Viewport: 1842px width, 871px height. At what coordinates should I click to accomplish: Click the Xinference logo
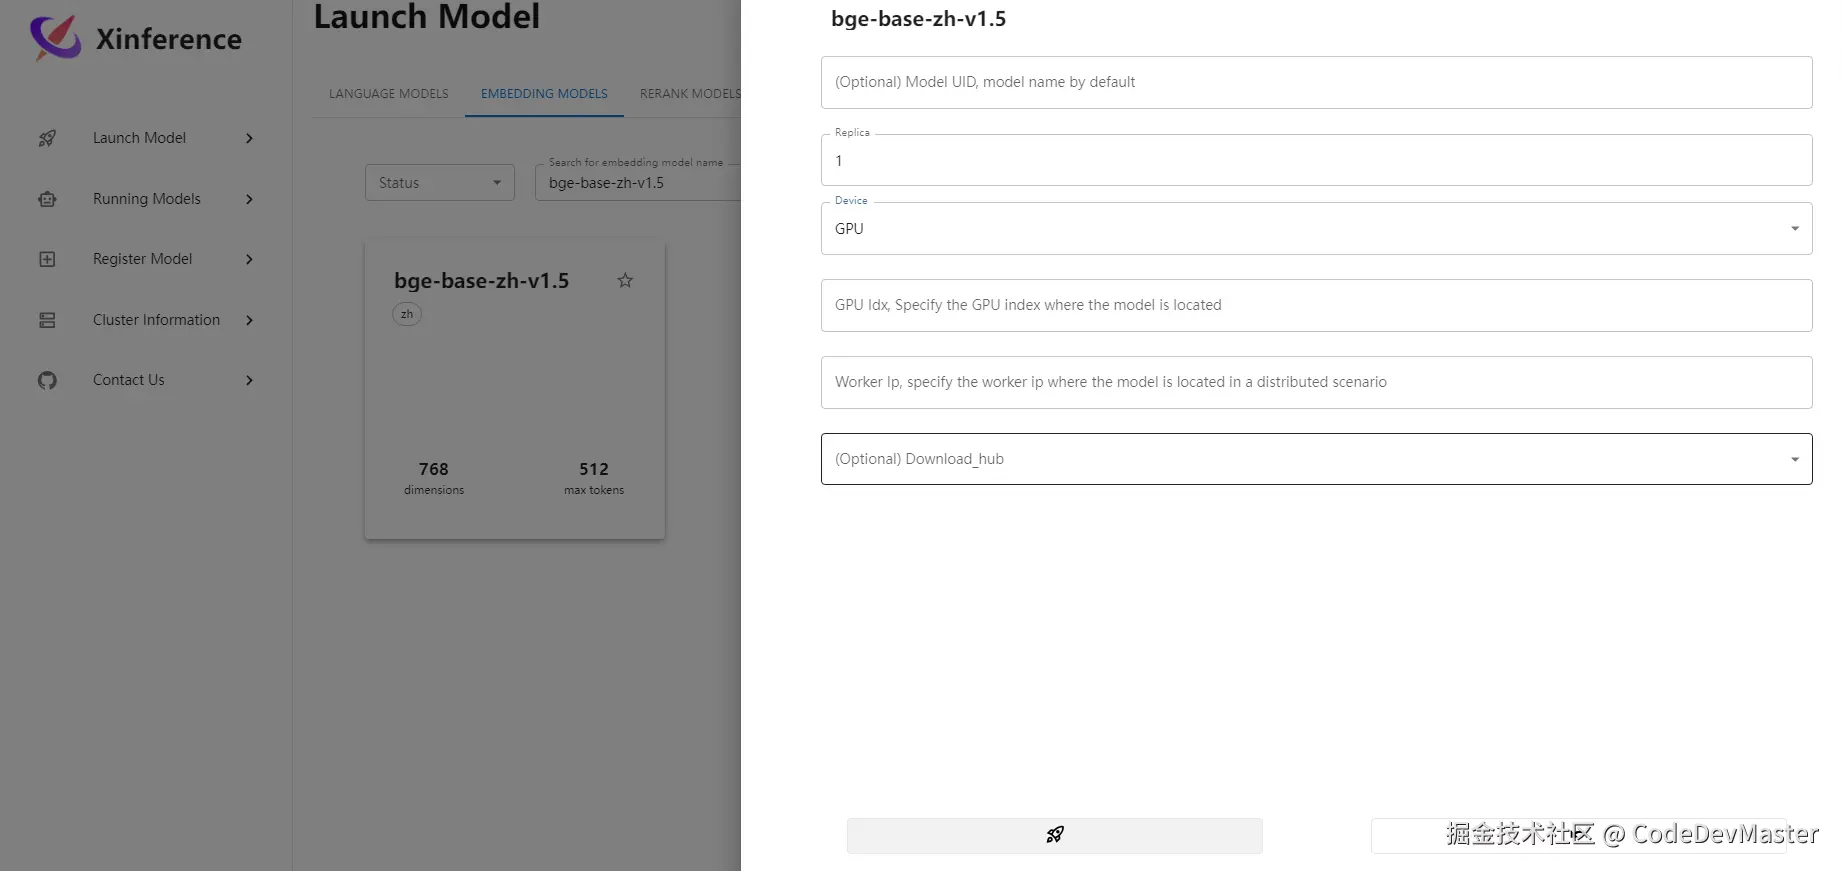click(56, 38)
